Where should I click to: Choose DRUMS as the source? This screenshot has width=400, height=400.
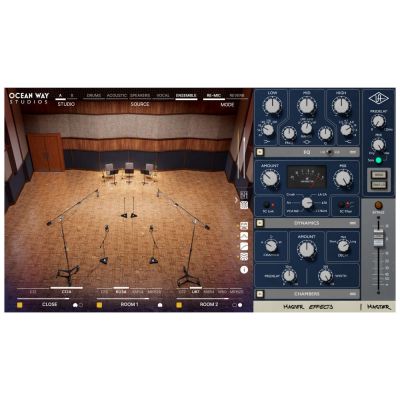click(x=94, y=95)
